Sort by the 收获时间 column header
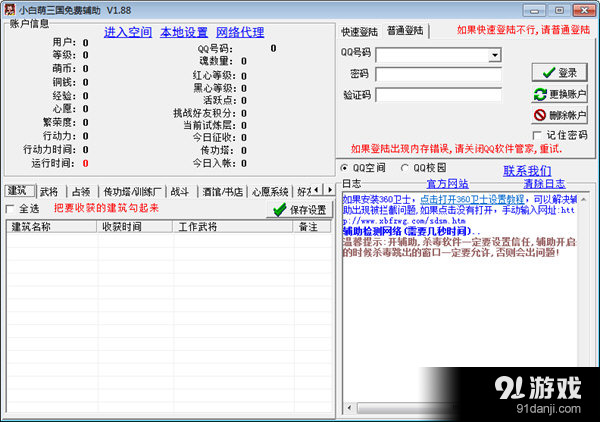 134,226
